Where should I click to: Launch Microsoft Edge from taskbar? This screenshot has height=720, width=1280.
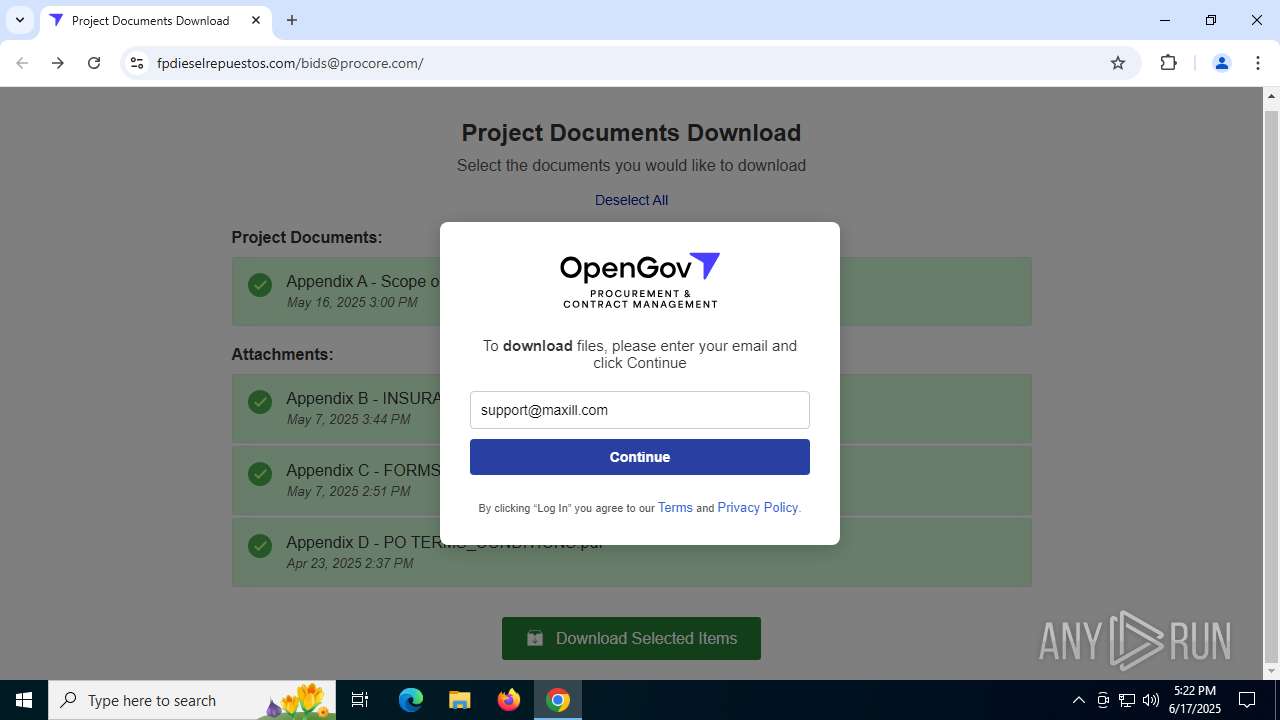411,700
